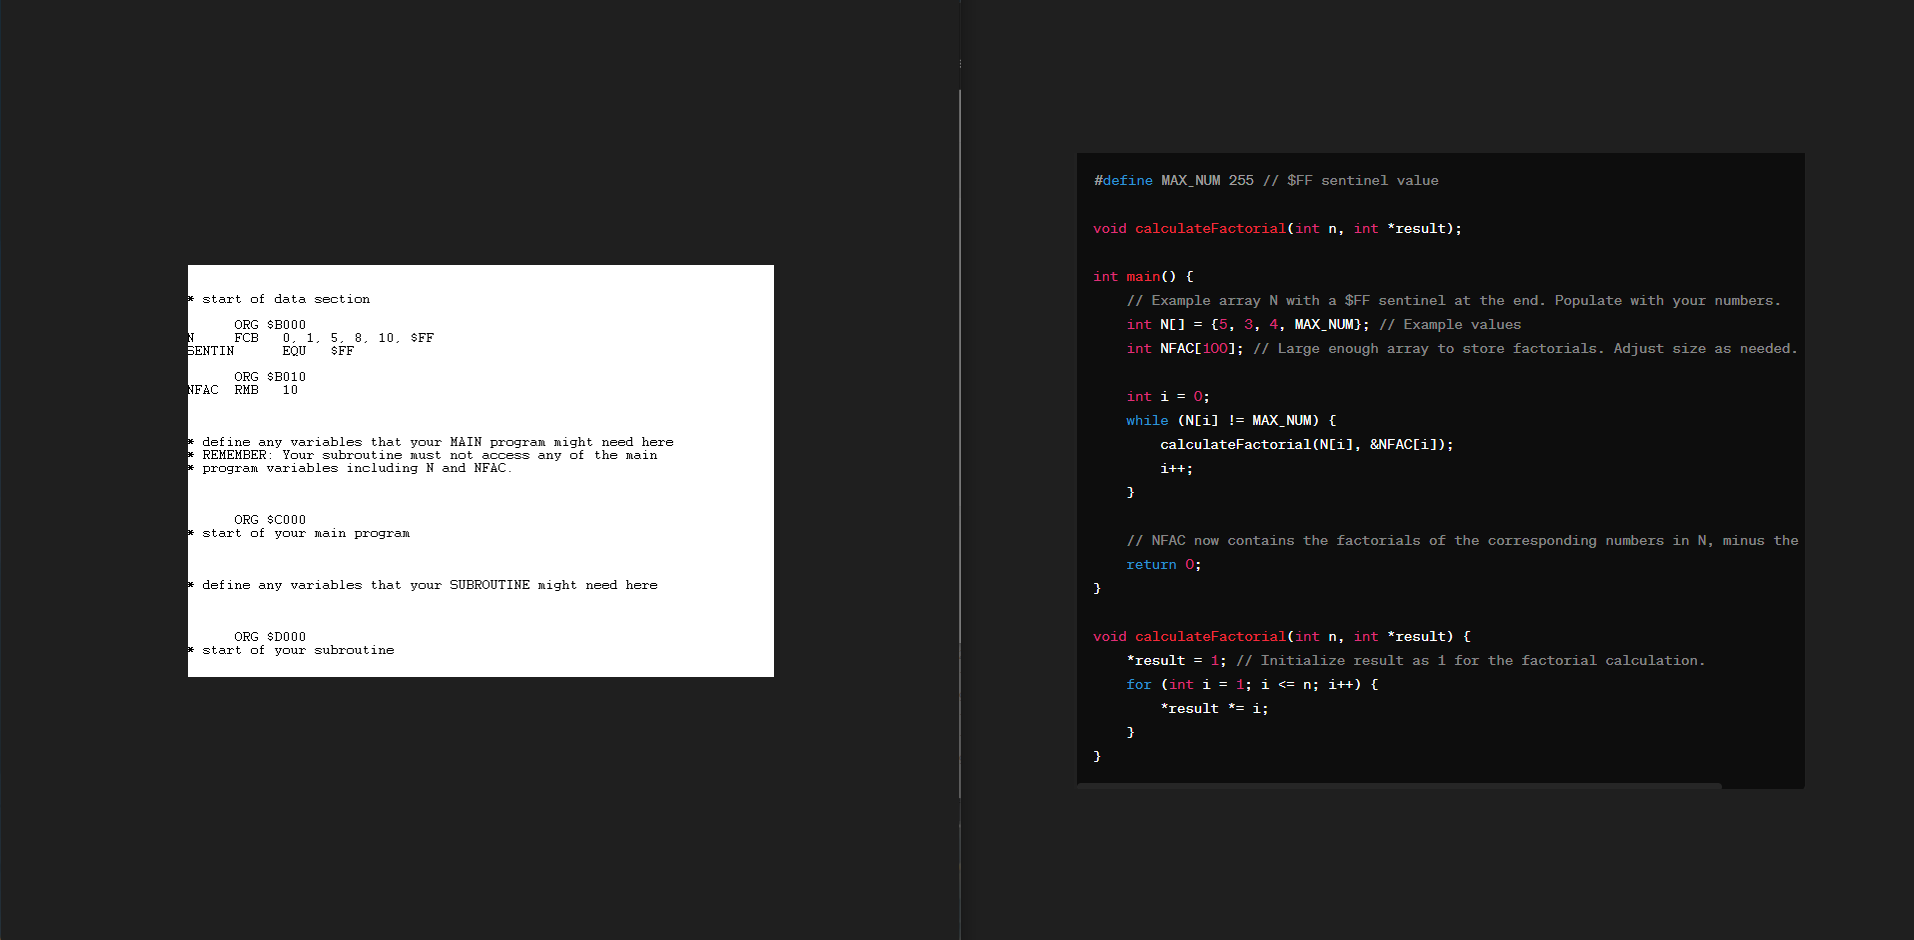Click the 'i++;' statement inside the while loop
This screenshot has width=1914, height=940.
[1175, 468]
